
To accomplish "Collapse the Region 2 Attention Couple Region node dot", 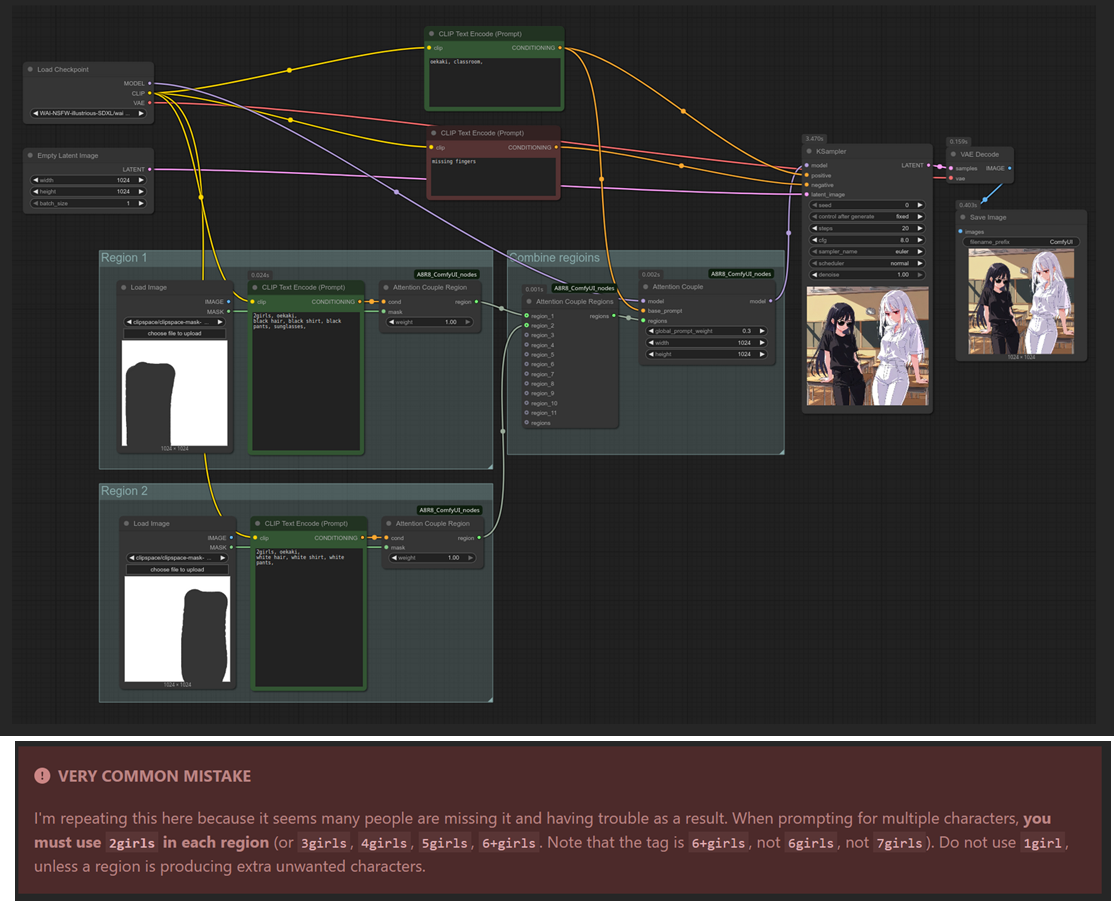I will click(389, 524).
